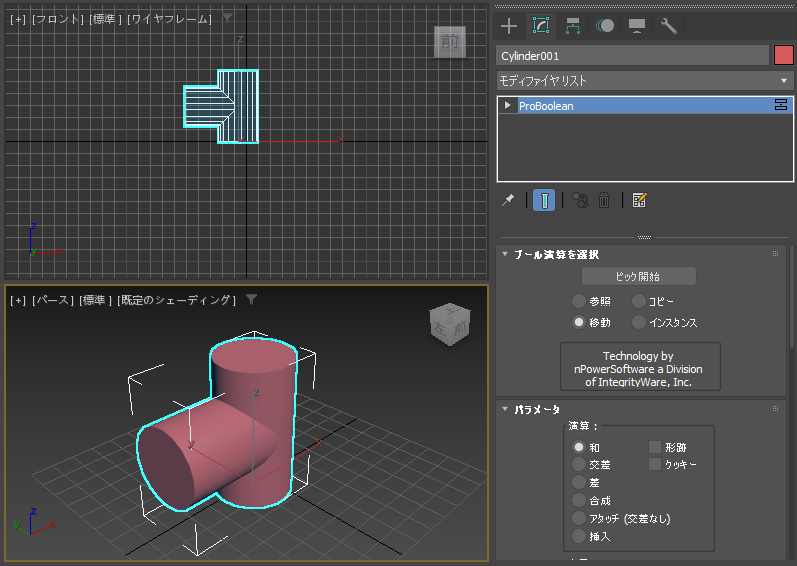Open the Motion panel tab

pyautogui.click(x=605, y=26)
